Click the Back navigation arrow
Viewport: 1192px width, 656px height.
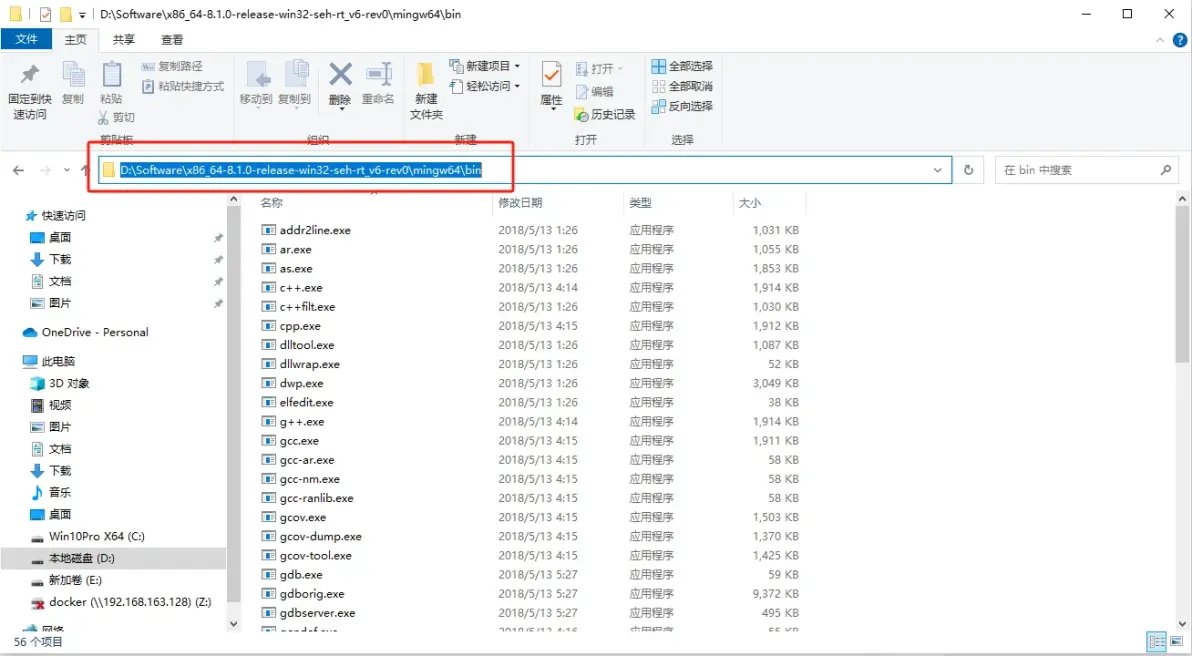pyautogui.click(x=18, y=170)
